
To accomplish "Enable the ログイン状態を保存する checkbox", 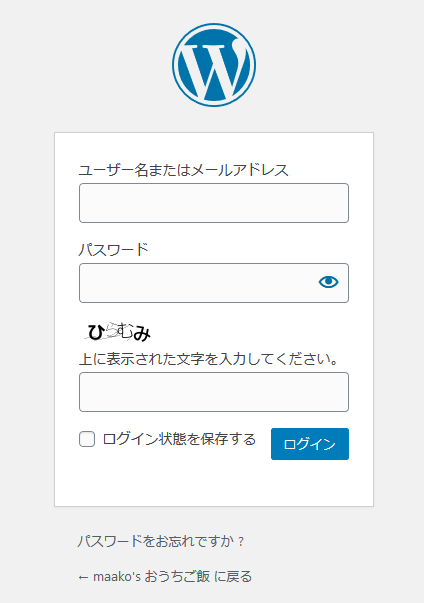I will tap(87, 439).
